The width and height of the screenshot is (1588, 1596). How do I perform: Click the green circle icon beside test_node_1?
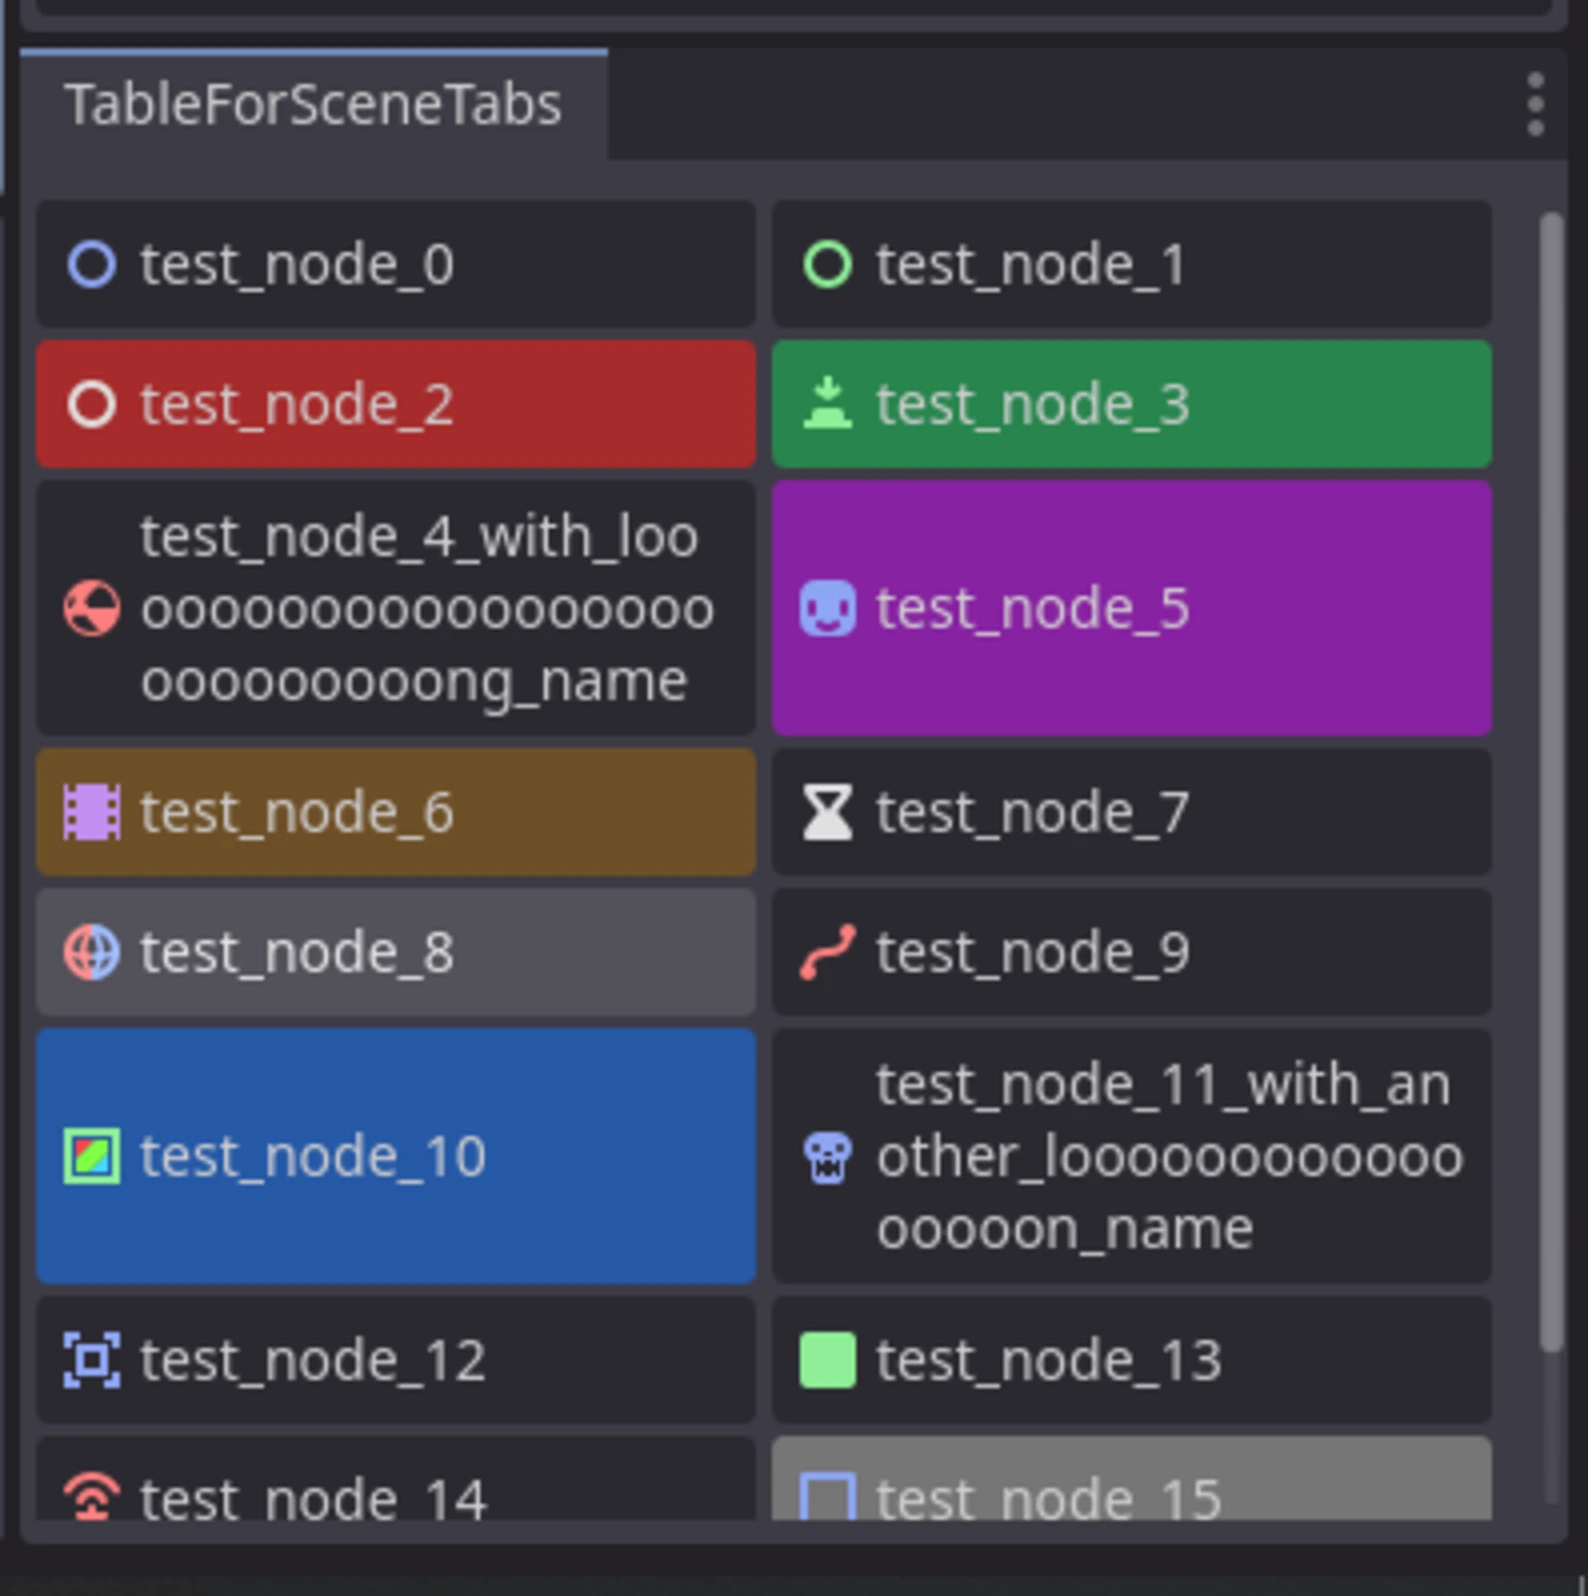[828, 264]
